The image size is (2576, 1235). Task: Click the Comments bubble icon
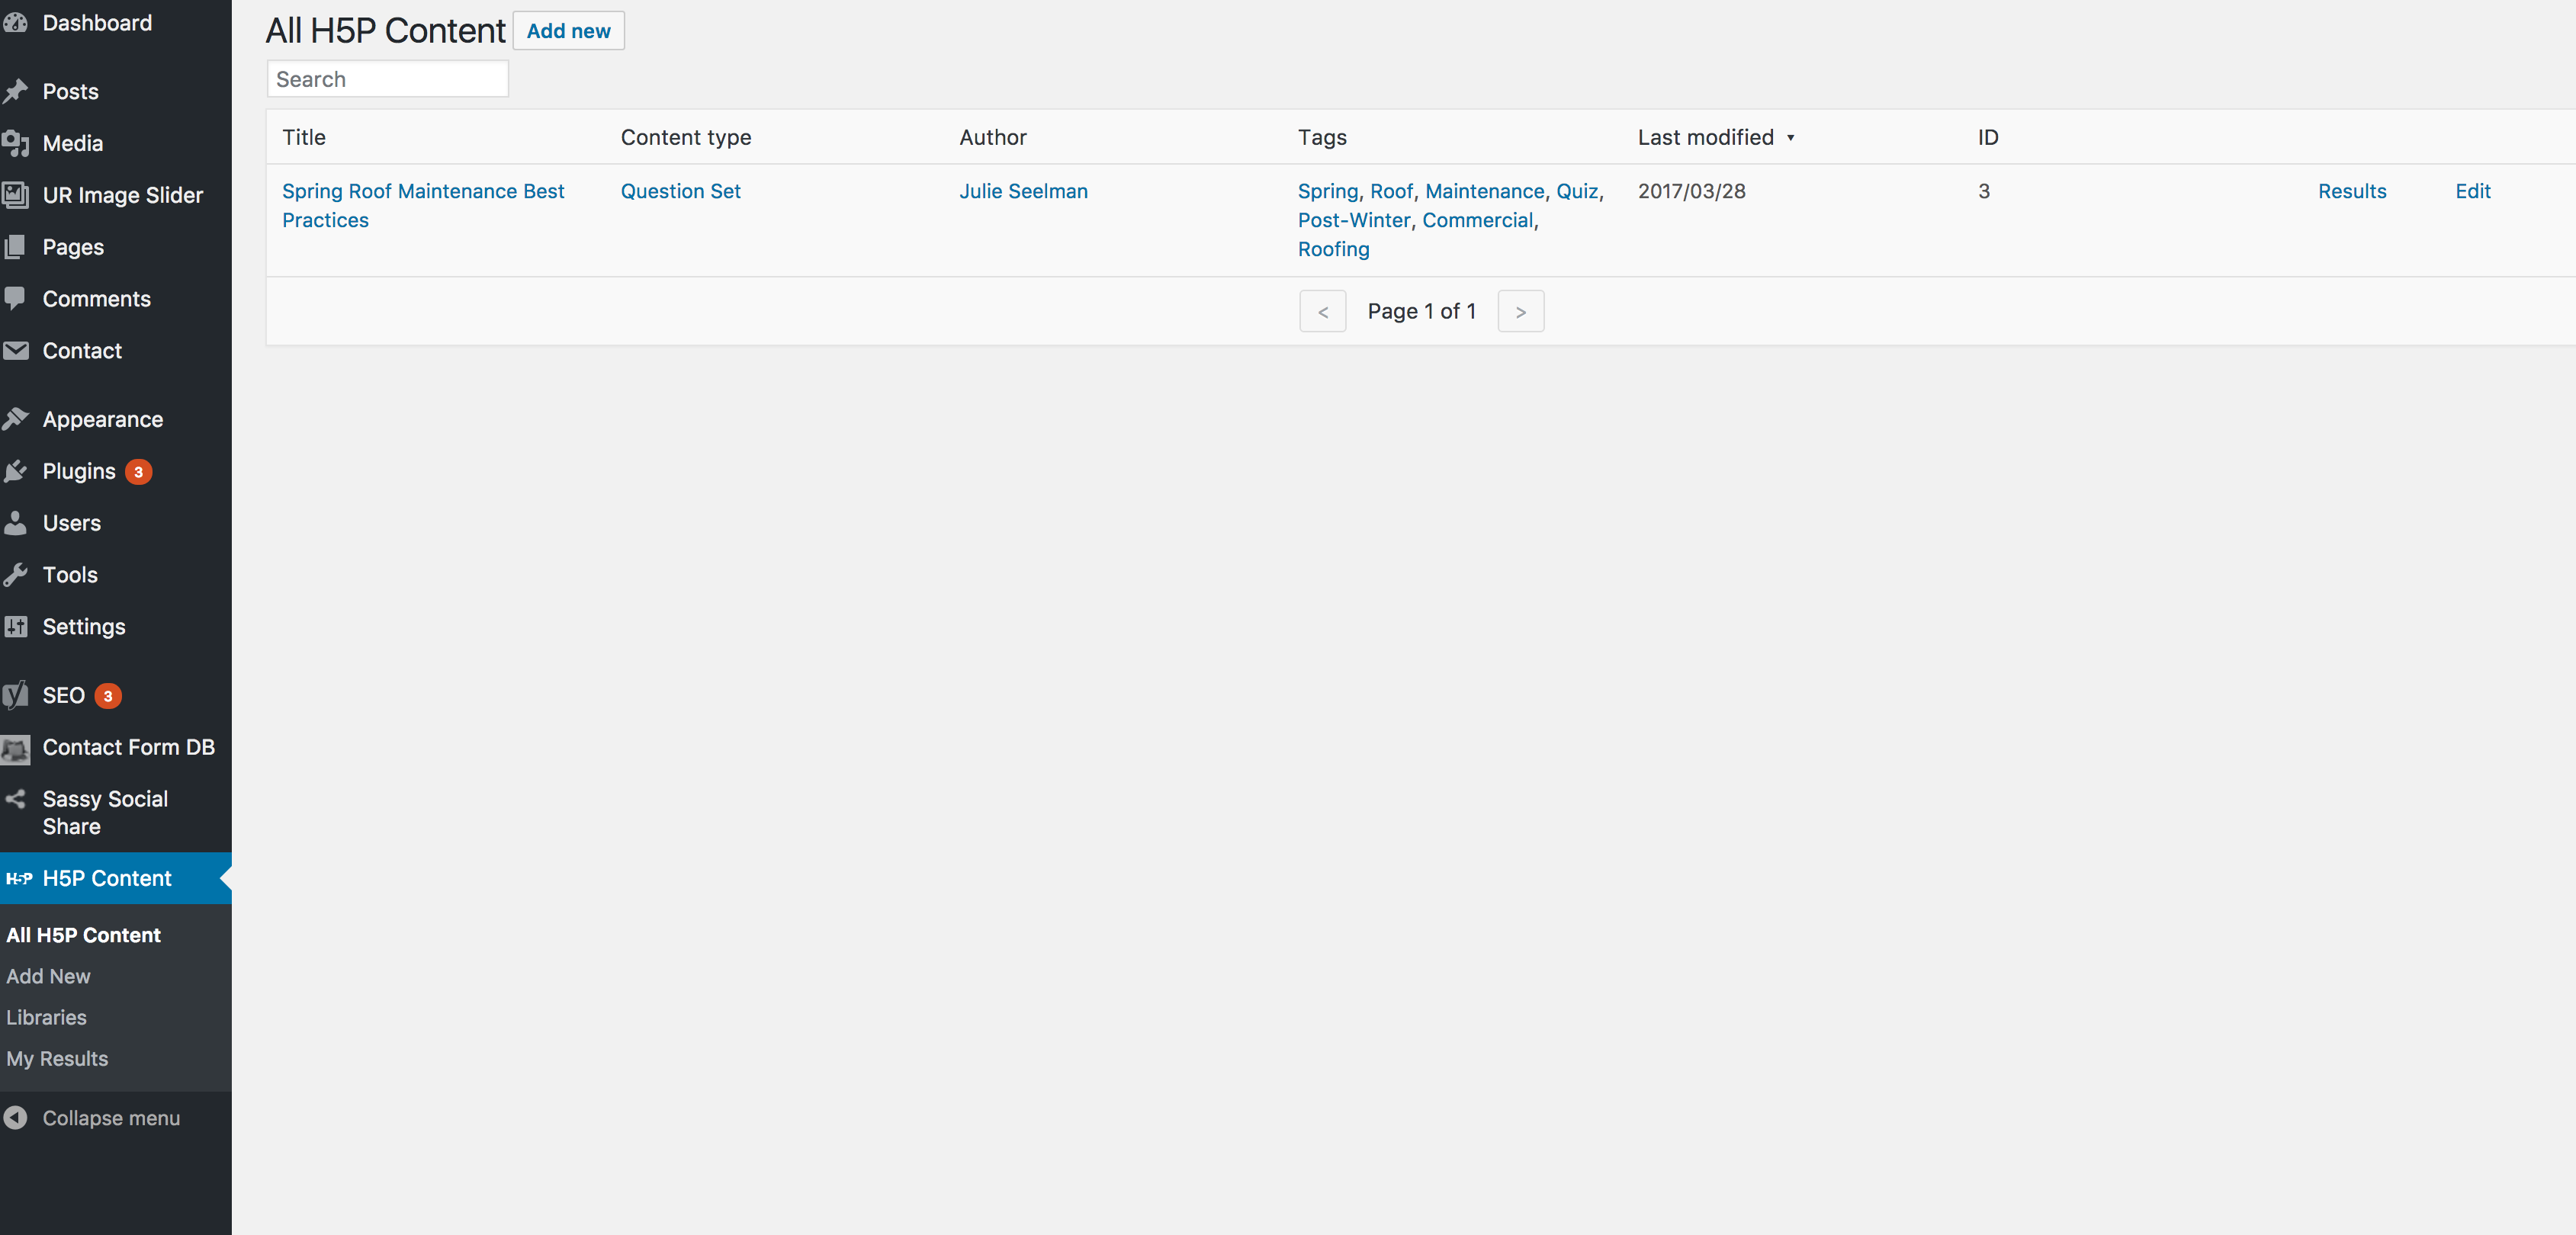(x=15, y=298)
